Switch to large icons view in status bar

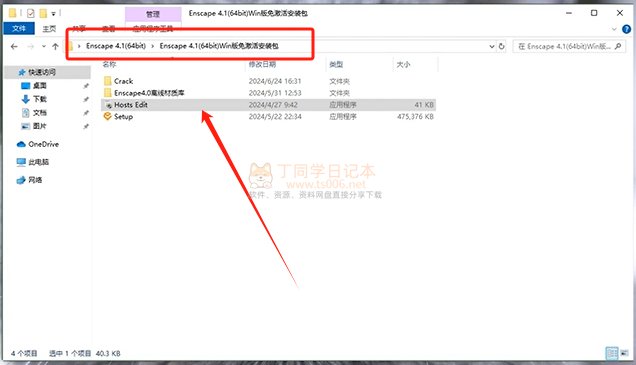pyautogui.click(x=624, y=353)
